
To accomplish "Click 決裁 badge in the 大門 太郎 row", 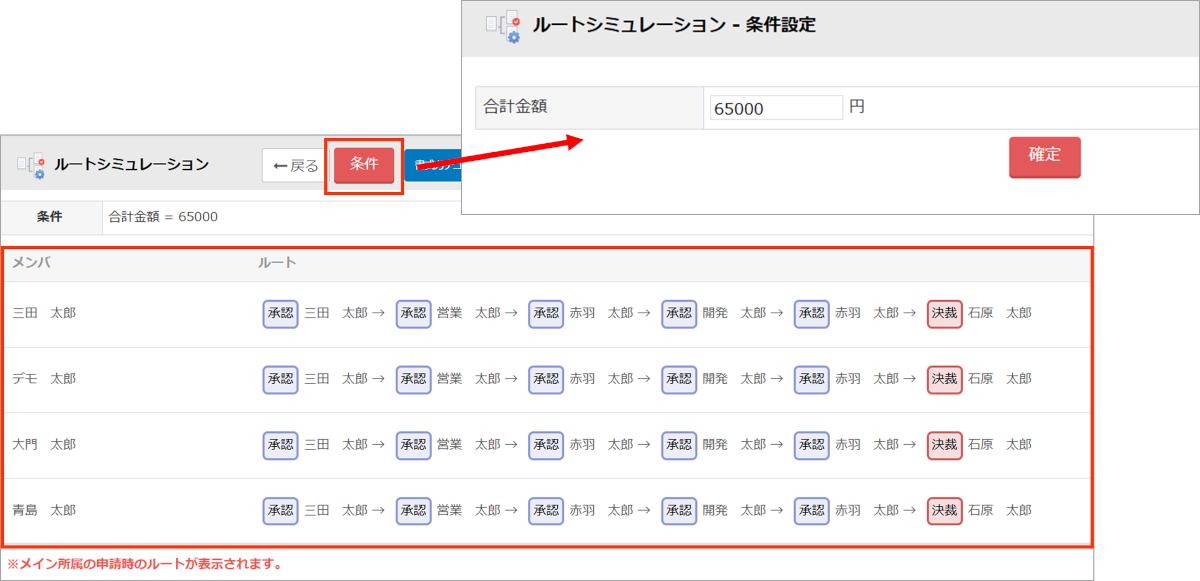I will (x=944, y=445).
